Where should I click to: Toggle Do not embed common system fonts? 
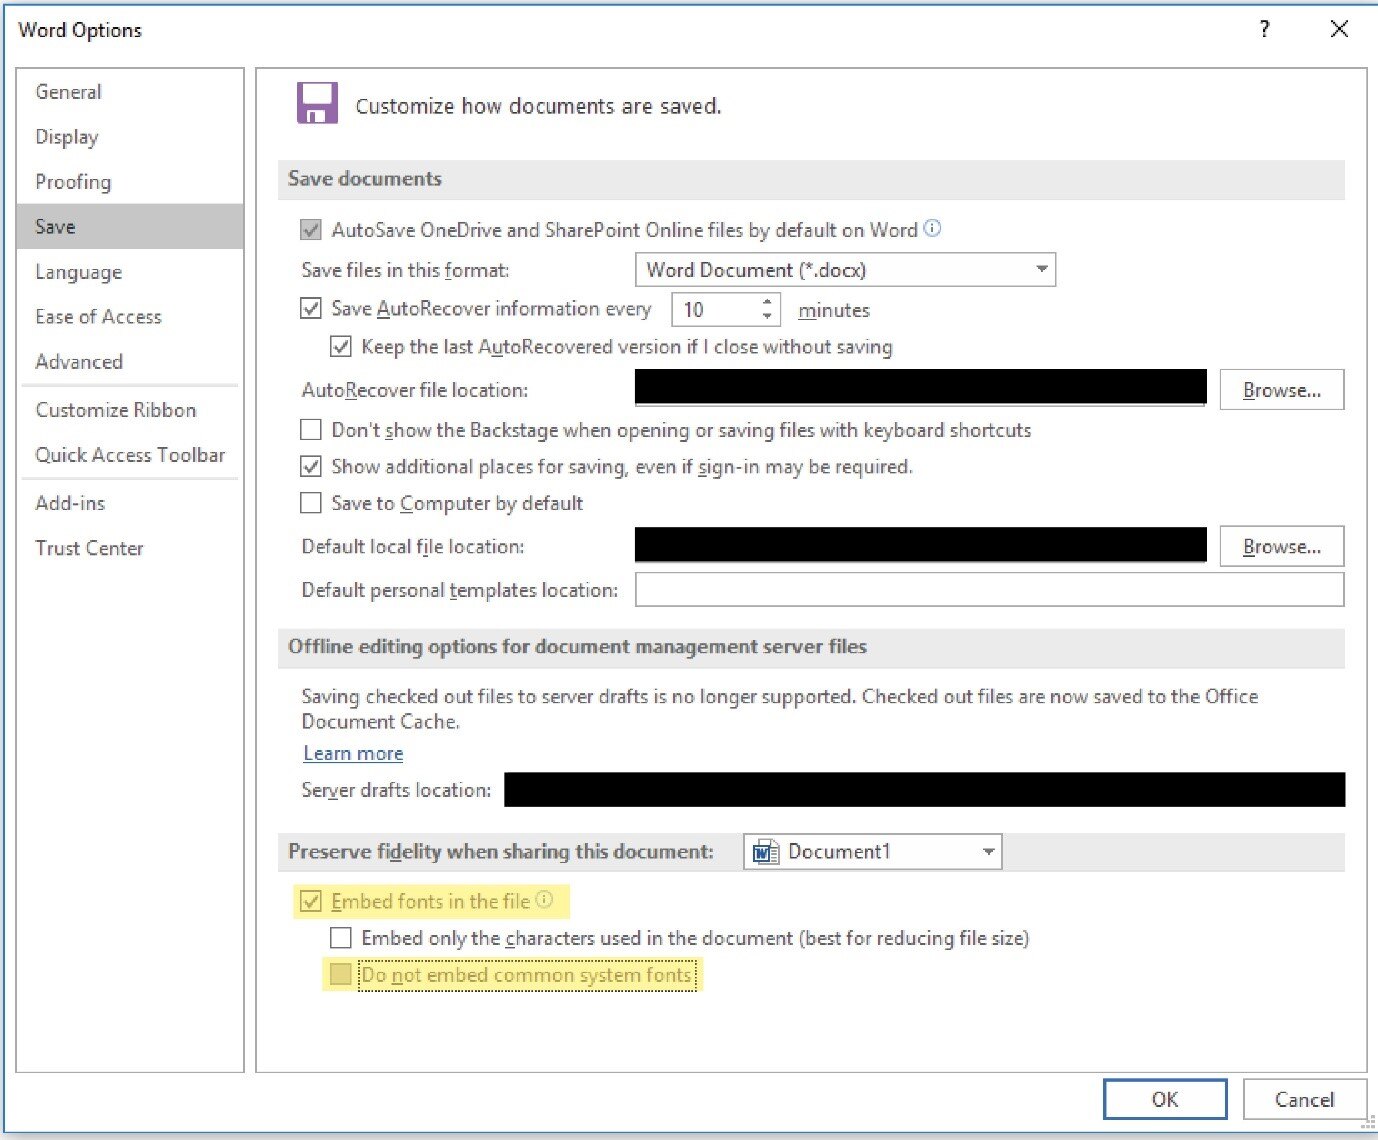click(340, 973)
